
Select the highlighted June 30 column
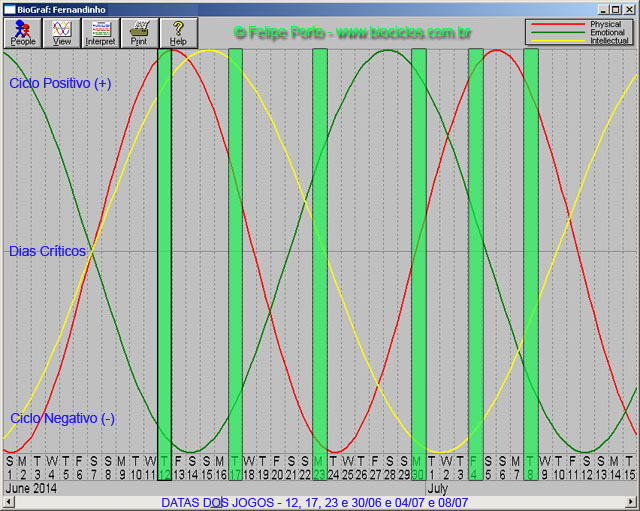[x=419, y=264]
